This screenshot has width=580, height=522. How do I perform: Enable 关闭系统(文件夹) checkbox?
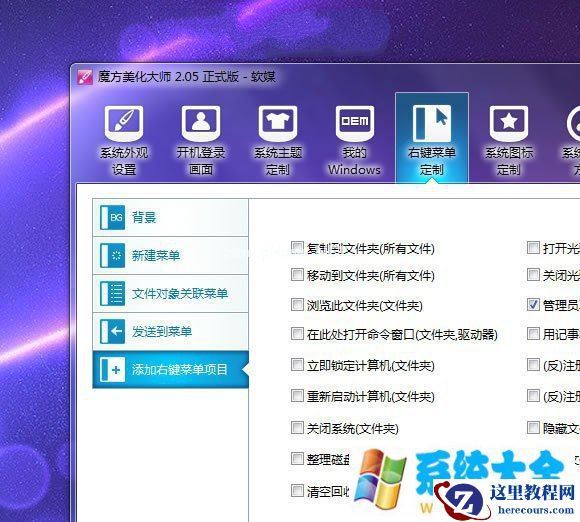[297, 428]
